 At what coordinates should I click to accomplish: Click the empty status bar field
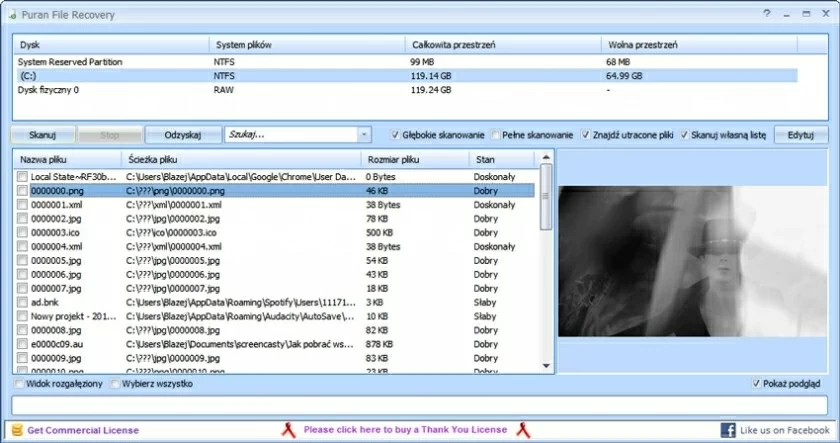419,405
